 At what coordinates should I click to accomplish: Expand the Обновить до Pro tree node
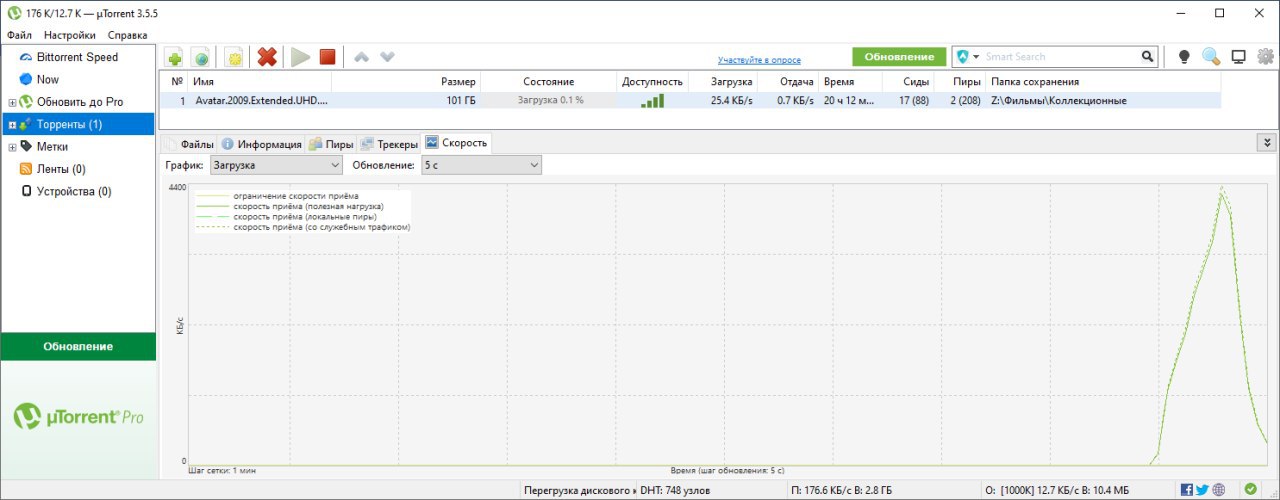tap(12, 102)
